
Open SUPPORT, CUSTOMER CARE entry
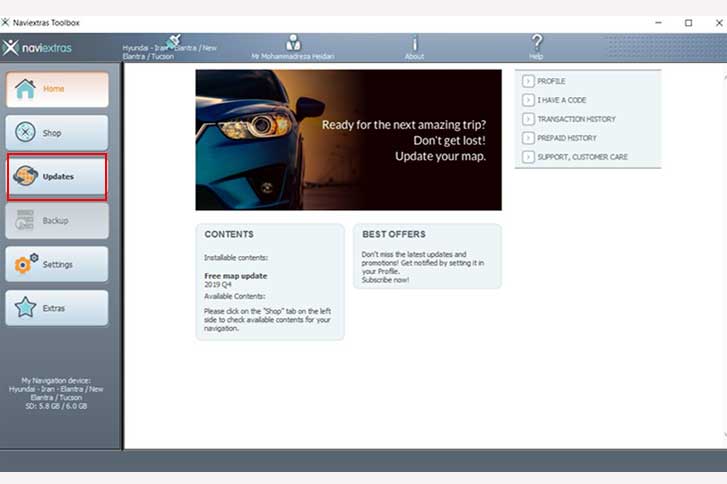[582, 157]
